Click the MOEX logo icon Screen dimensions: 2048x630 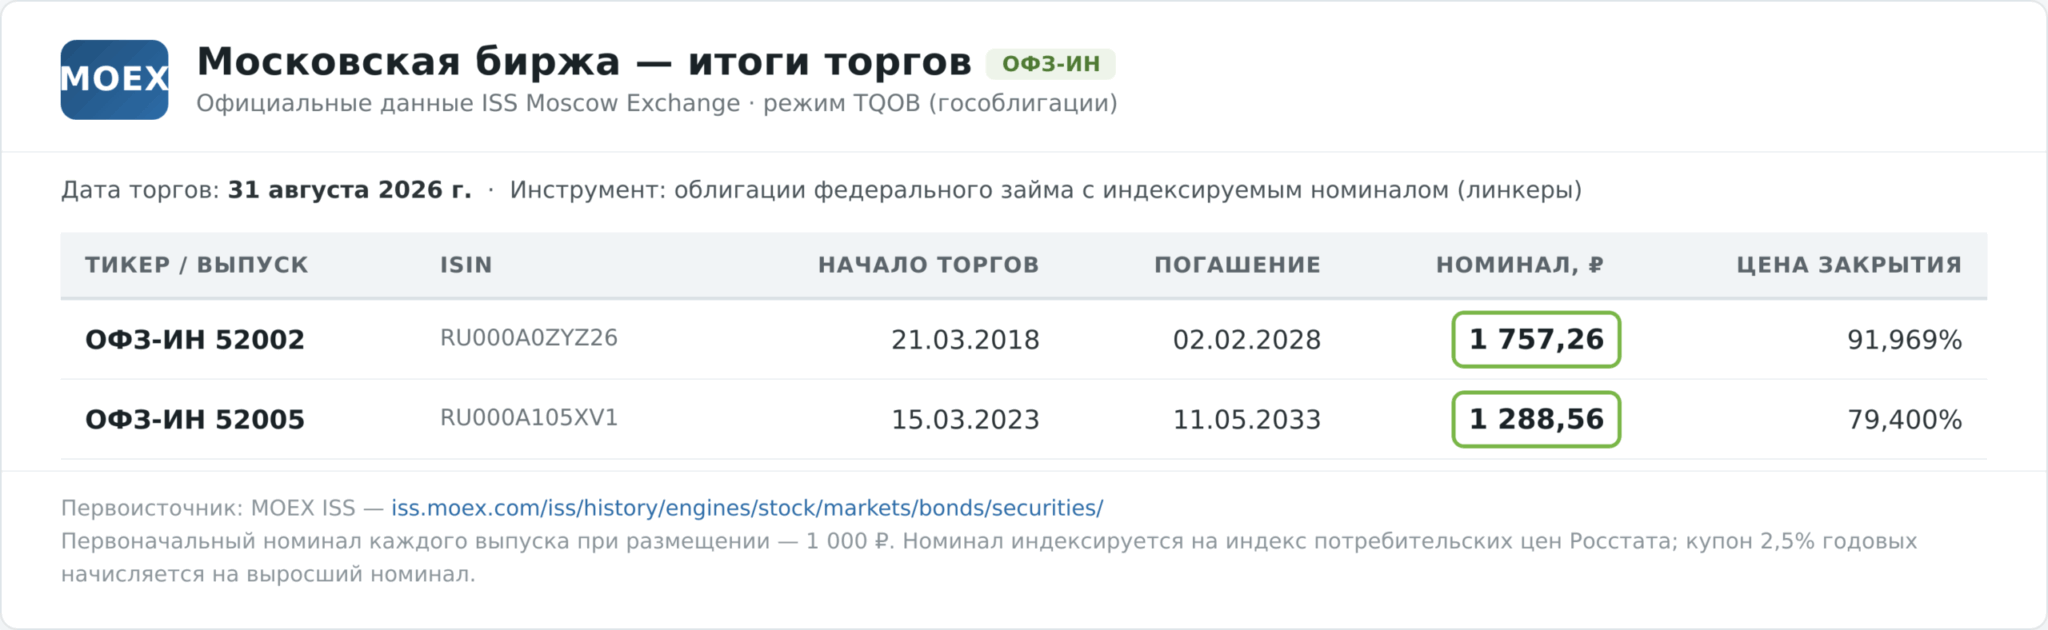[x=114, y=80]
